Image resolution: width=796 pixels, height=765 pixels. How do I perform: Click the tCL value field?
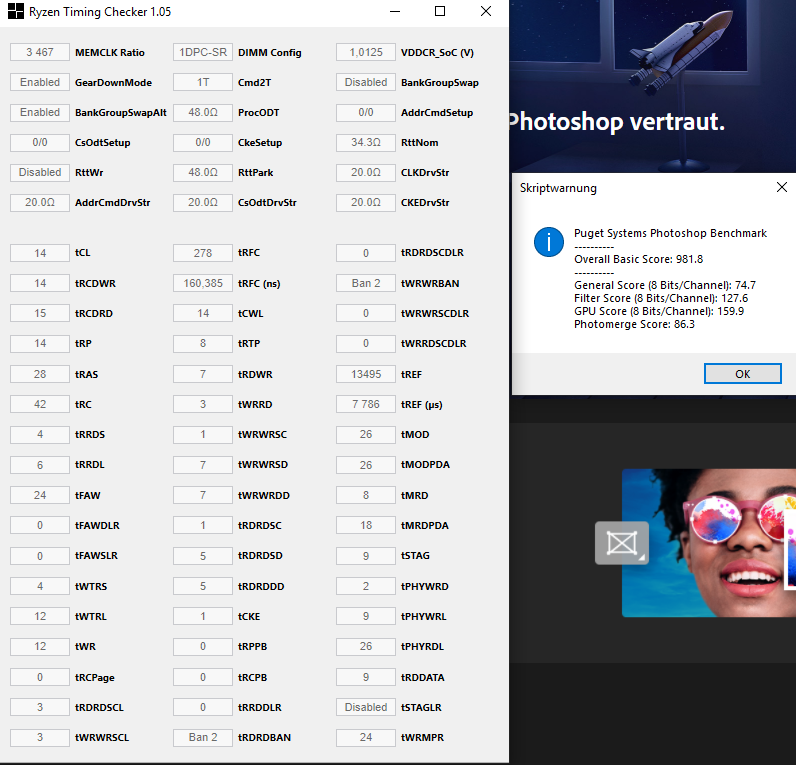tap(40, 253)
